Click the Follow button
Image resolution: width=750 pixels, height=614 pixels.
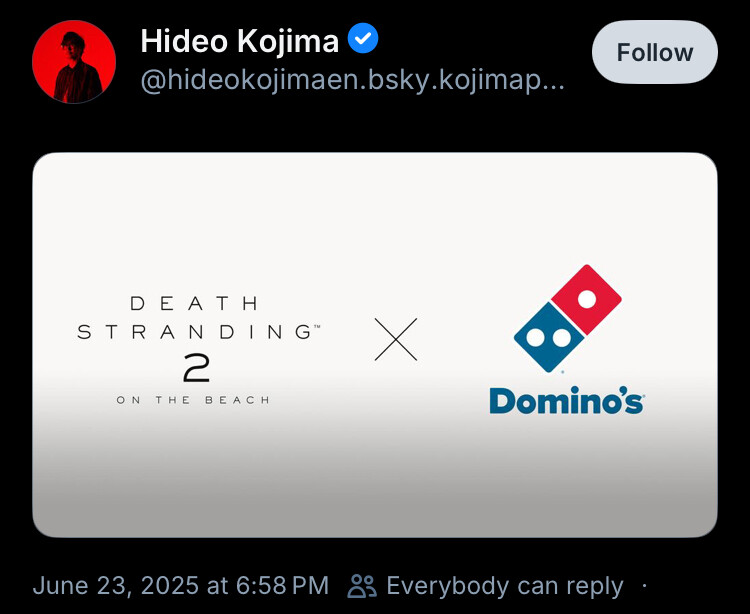pos(654,52)
